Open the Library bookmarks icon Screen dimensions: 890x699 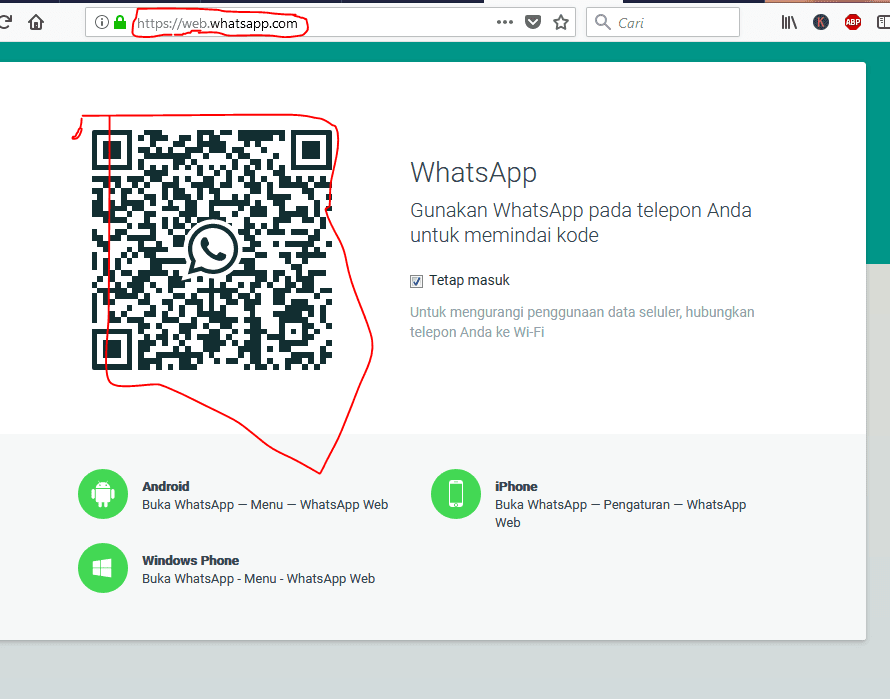point(789,23)
